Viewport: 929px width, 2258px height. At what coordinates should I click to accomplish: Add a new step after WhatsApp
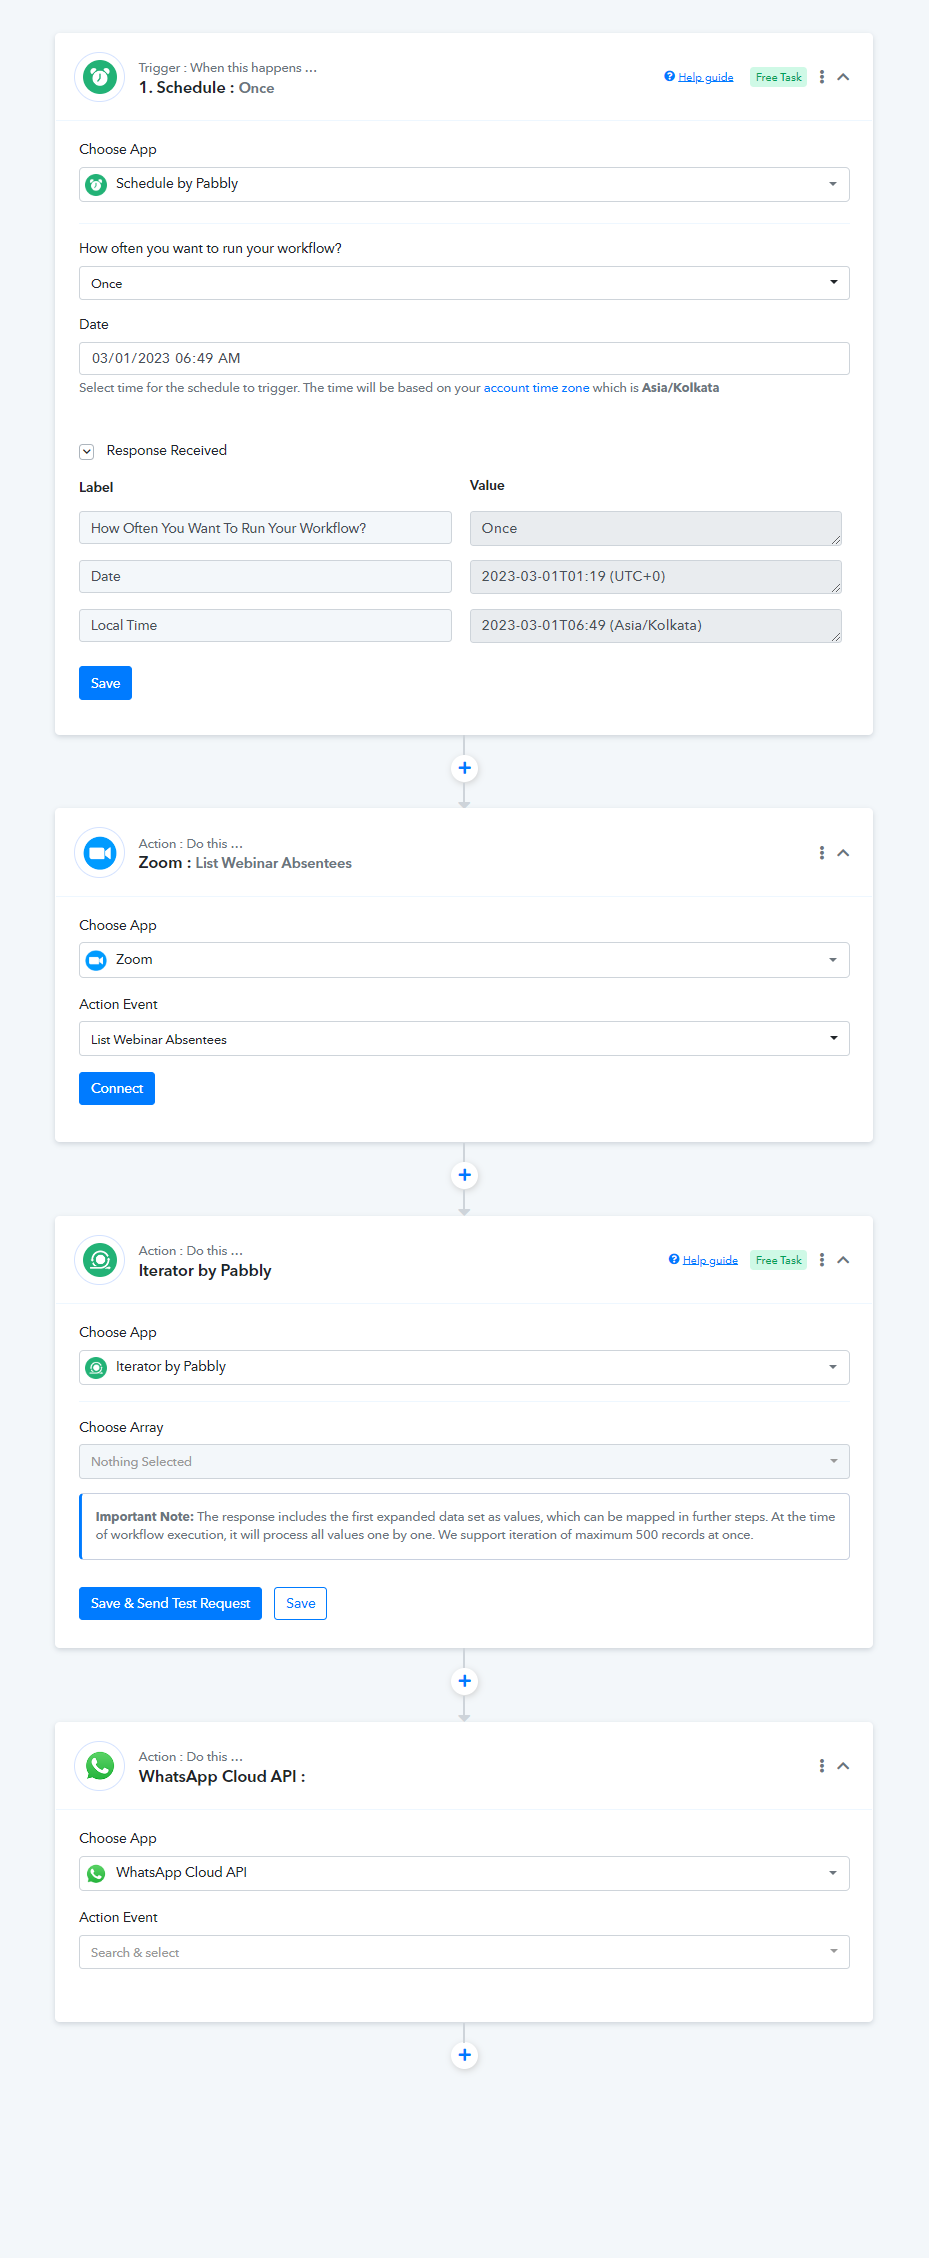click(x=464, y=2055)
